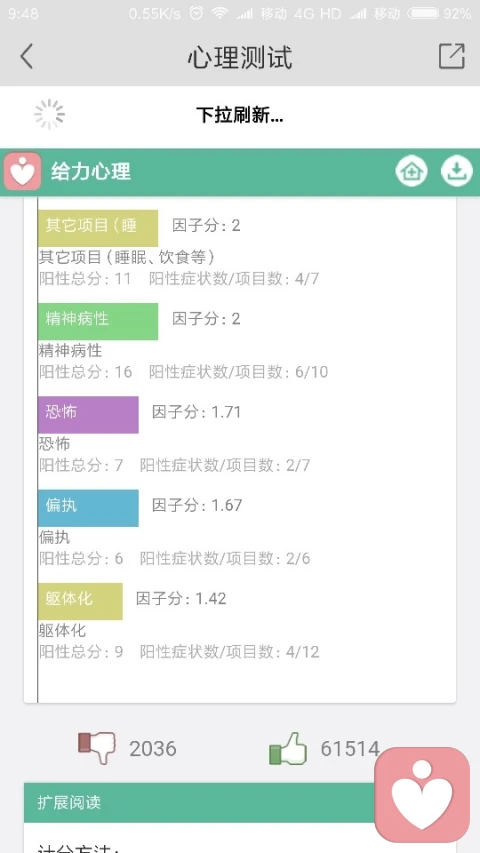This screenshot has height=853, width=480.
Task: Select the 精神病性 green factor bar
Action: click(98, 322)
